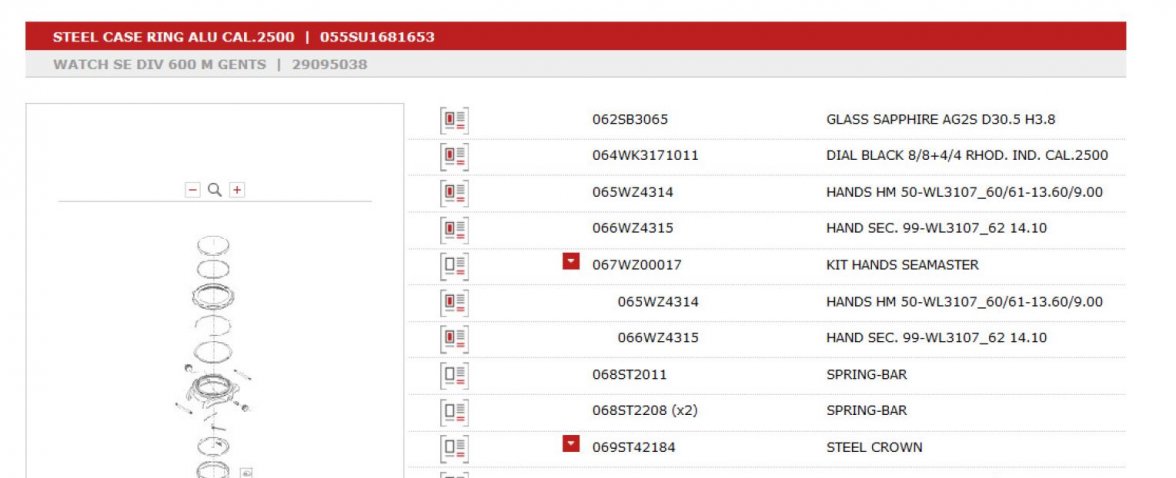Select part number 064WK3171011
1176x478 pixels.
(x=645, y=155)
